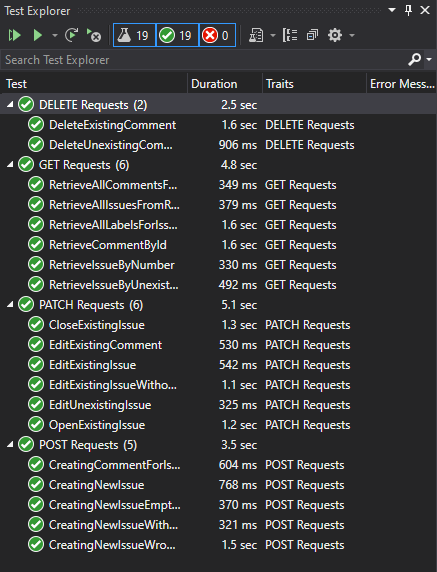Click the green Run button
Screen dimensions: 437x572
pyautogui.click(x=38, y=35)
